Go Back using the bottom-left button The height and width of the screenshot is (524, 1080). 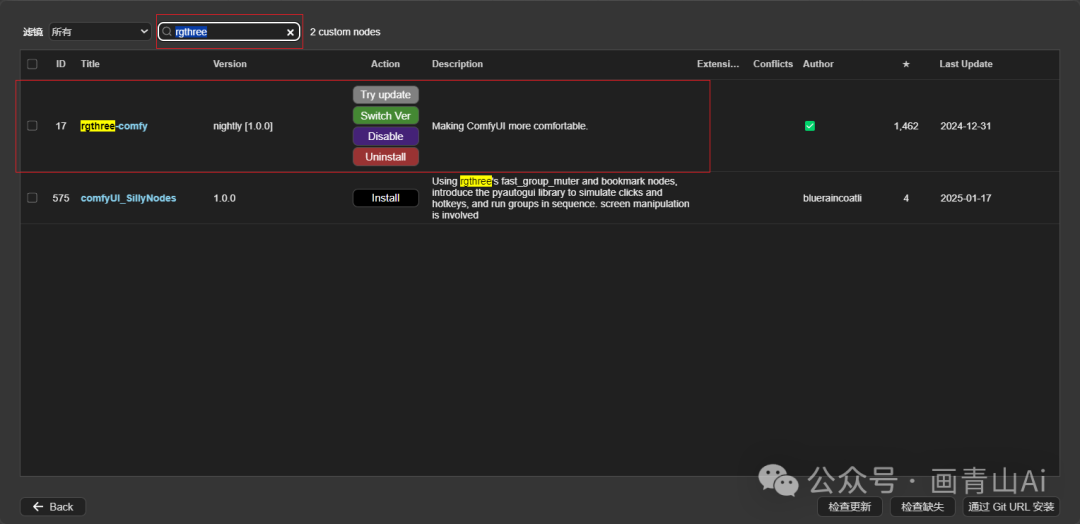point(53,507)
